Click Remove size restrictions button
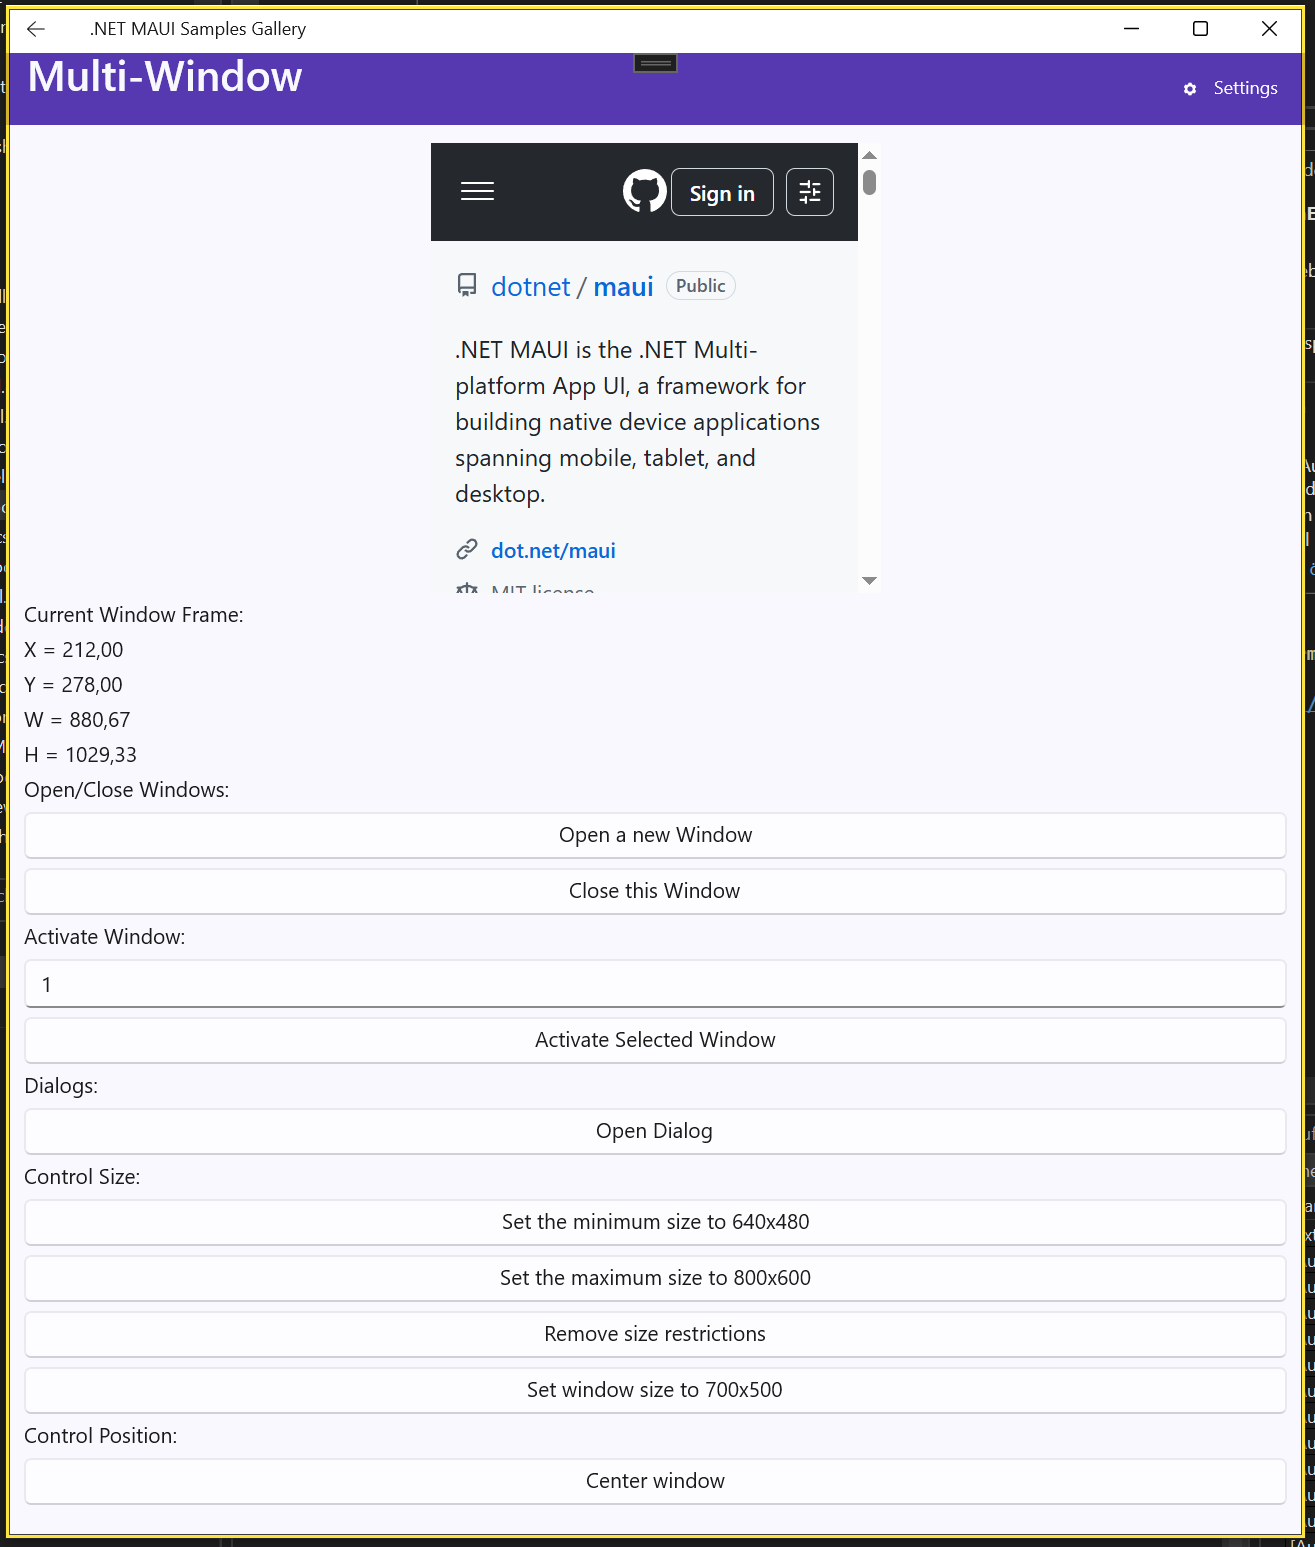1315x1547 pixels. click(x=655, y=1334)
